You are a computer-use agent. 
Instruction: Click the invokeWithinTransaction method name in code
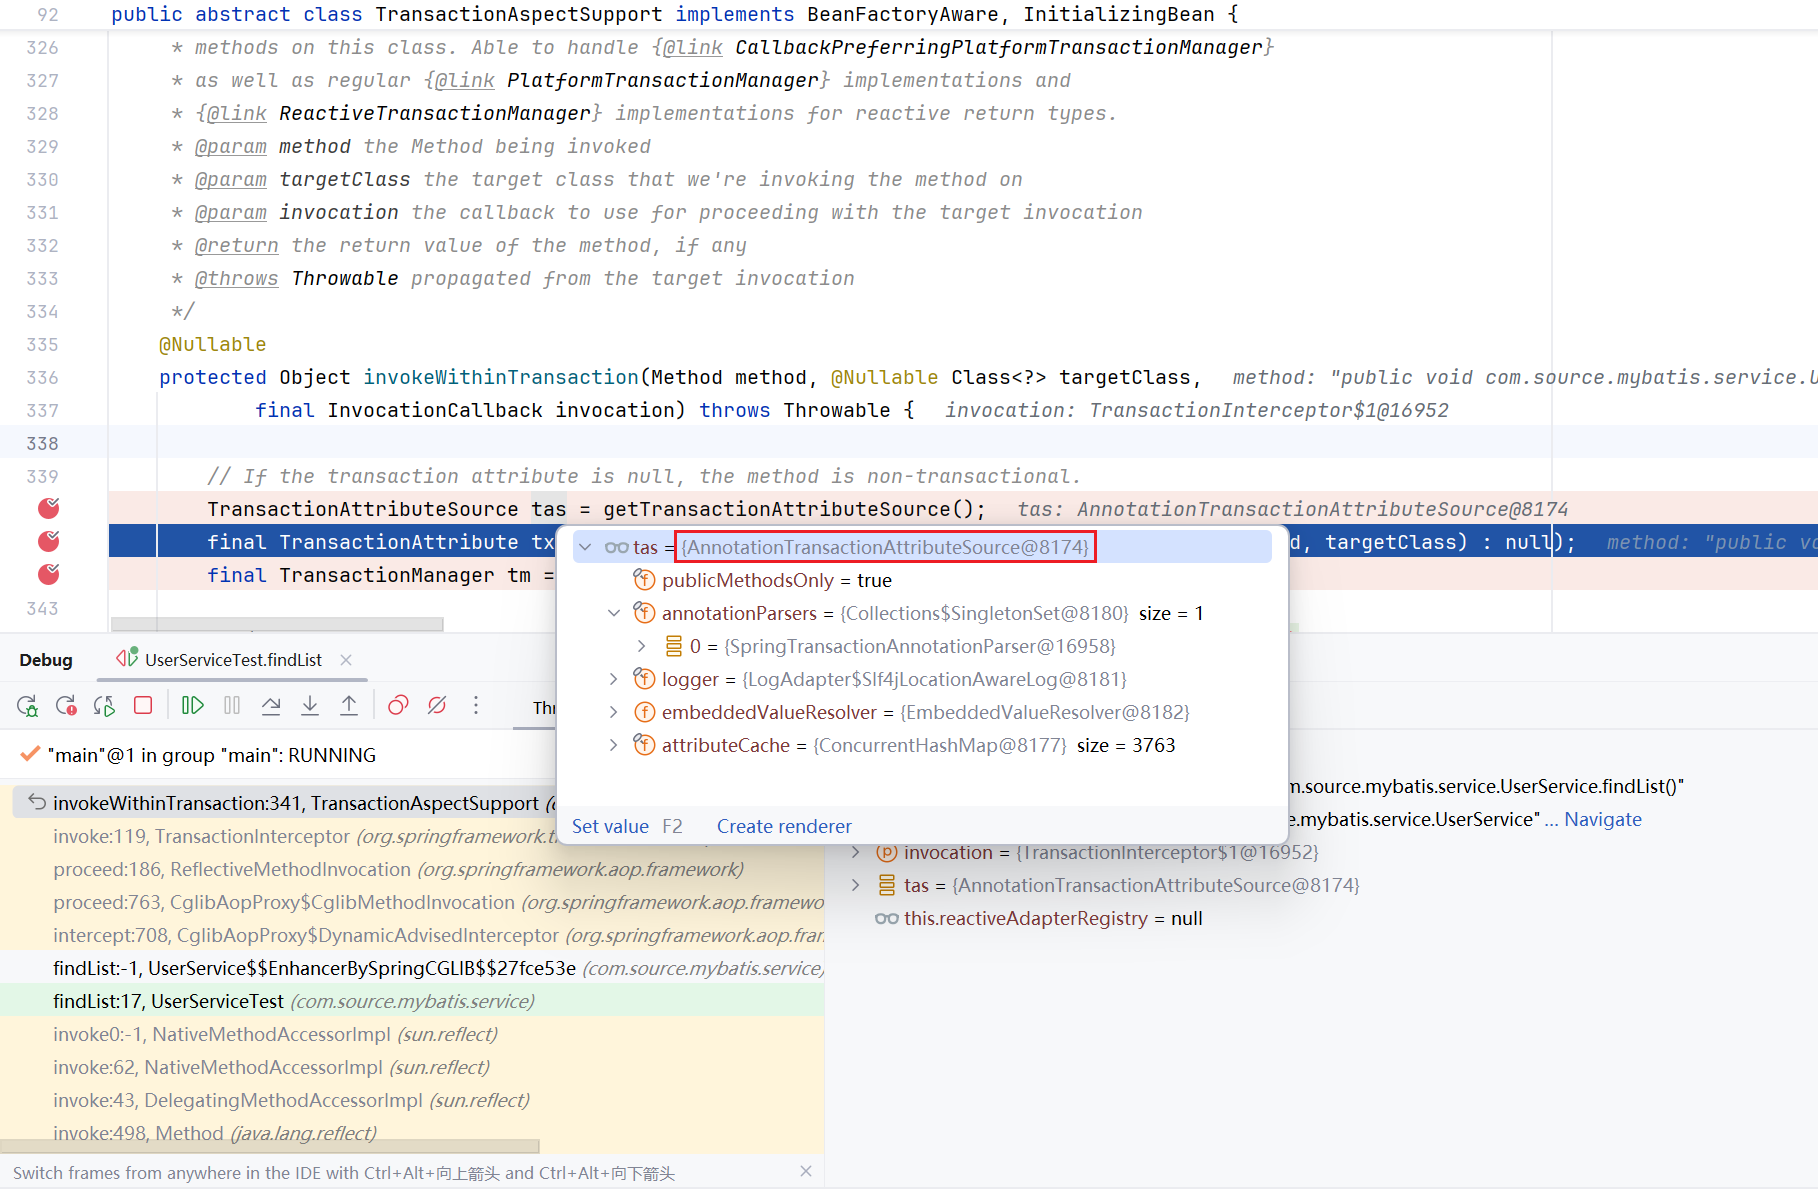tap(500, 377)
